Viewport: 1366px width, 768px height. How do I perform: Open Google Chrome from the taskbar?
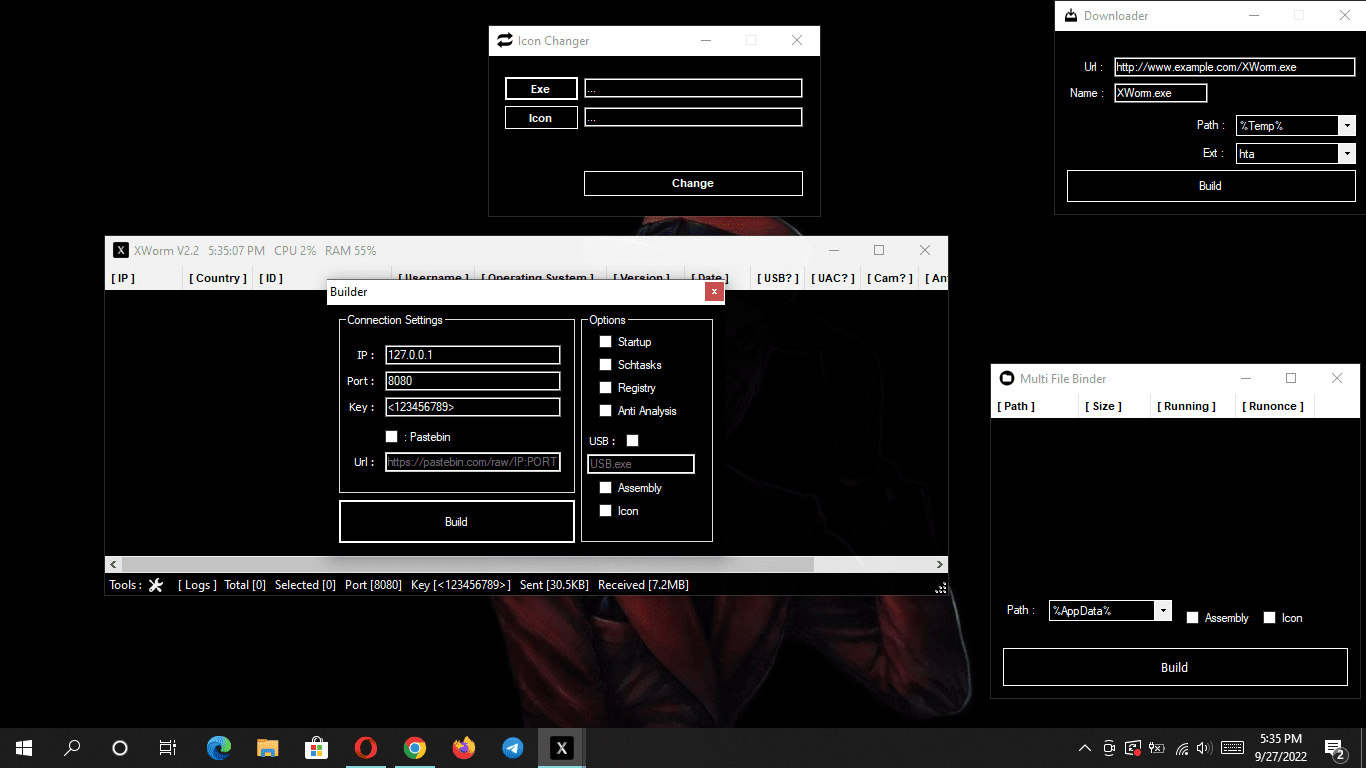[414, 747]
